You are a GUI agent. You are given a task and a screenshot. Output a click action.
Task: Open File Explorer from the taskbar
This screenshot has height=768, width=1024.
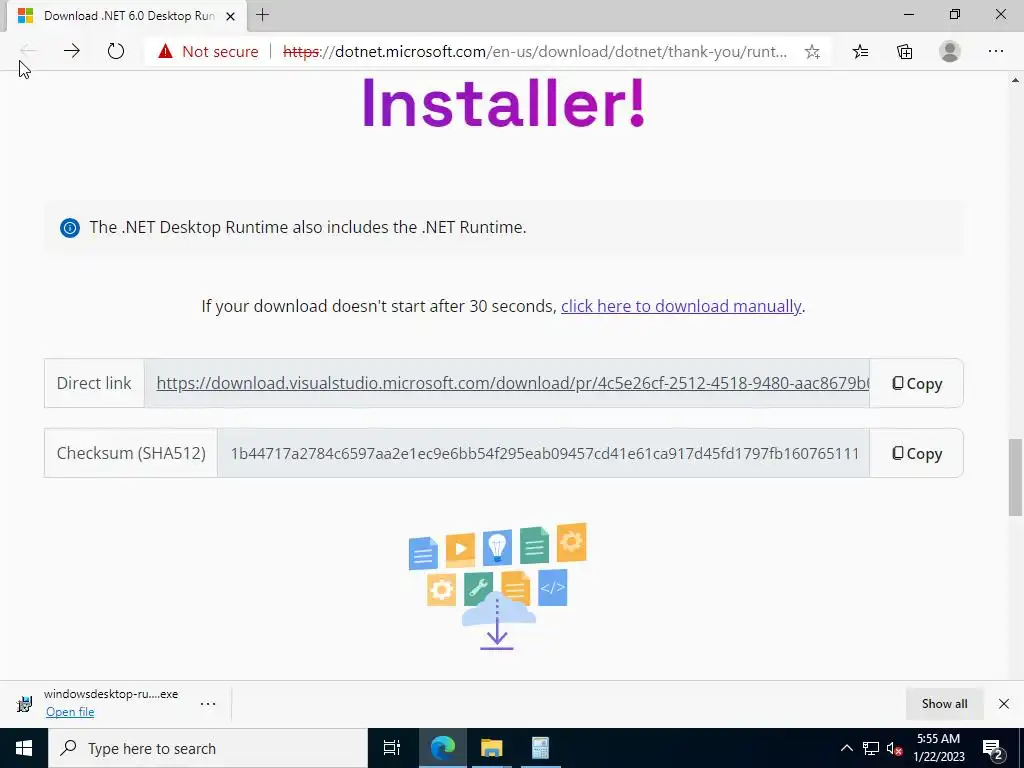(x=491, y=748)
